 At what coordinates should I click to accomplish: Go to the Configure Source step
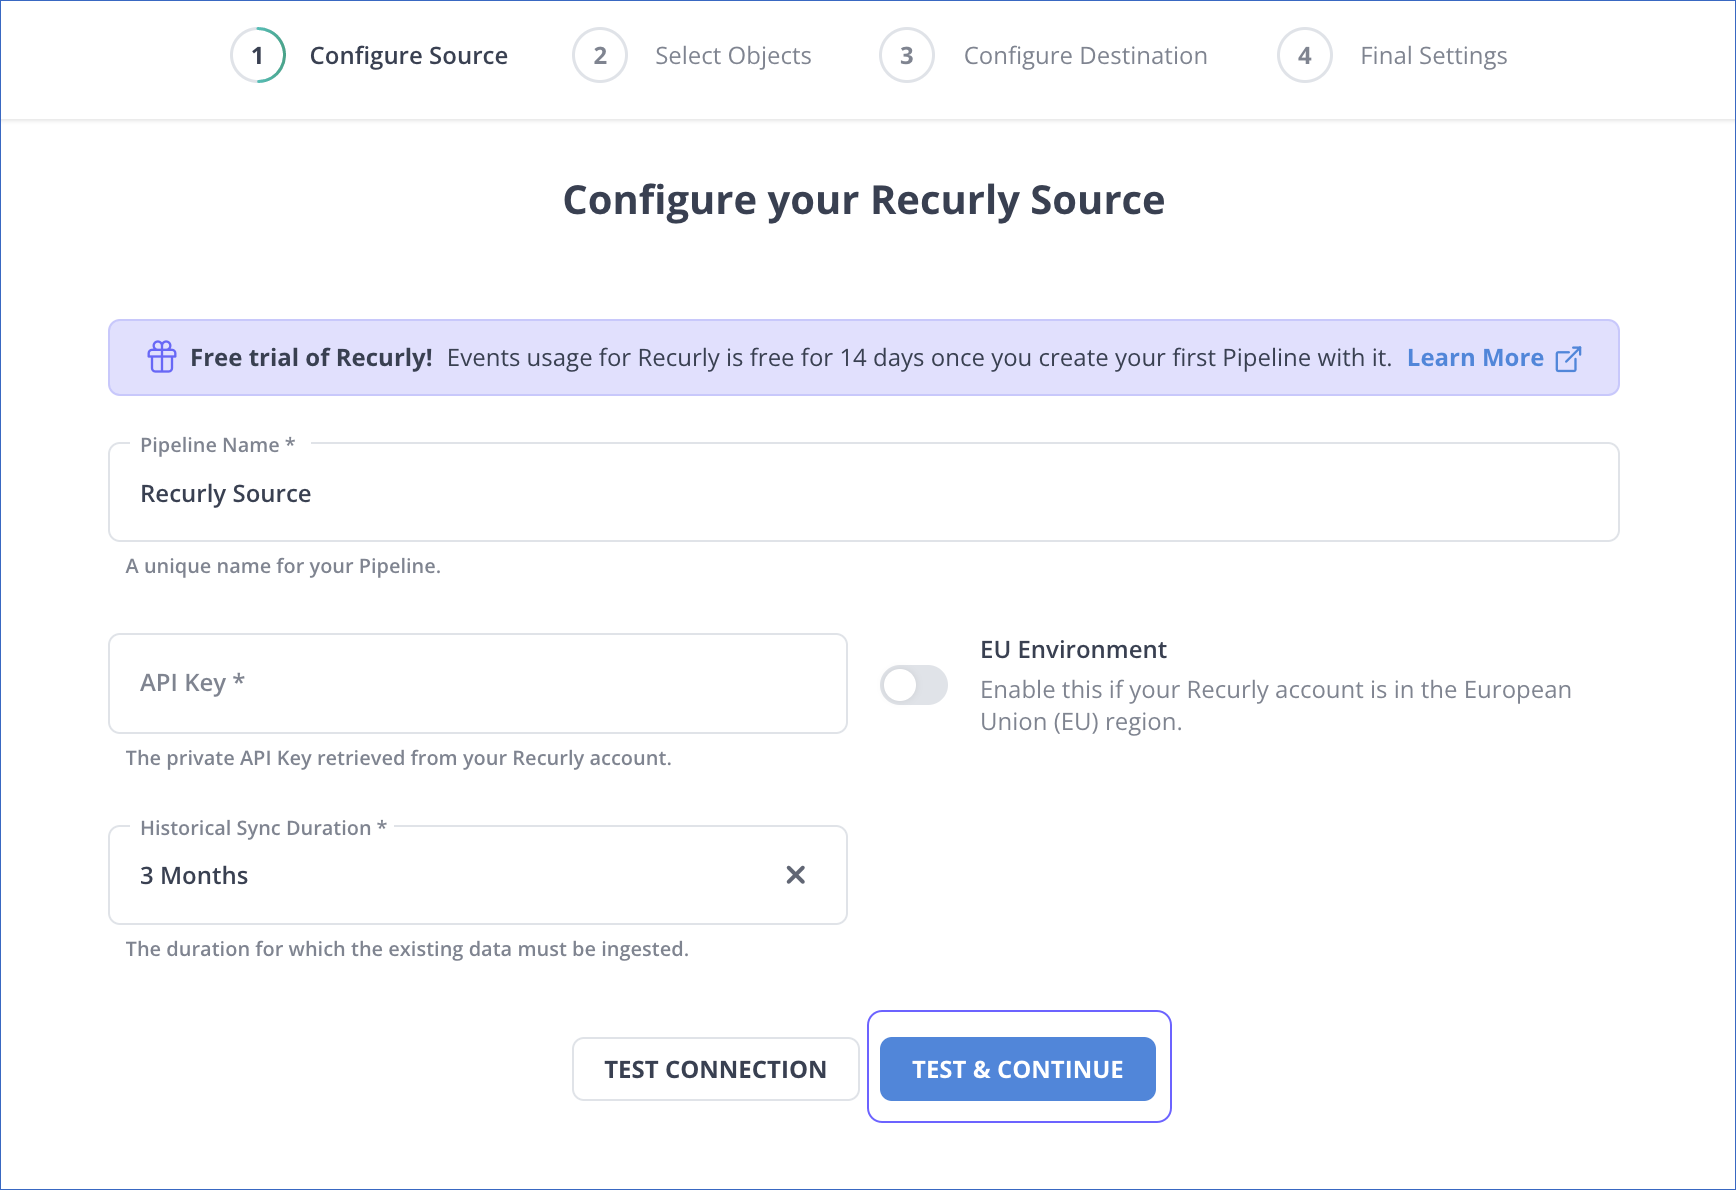[409, 56]
